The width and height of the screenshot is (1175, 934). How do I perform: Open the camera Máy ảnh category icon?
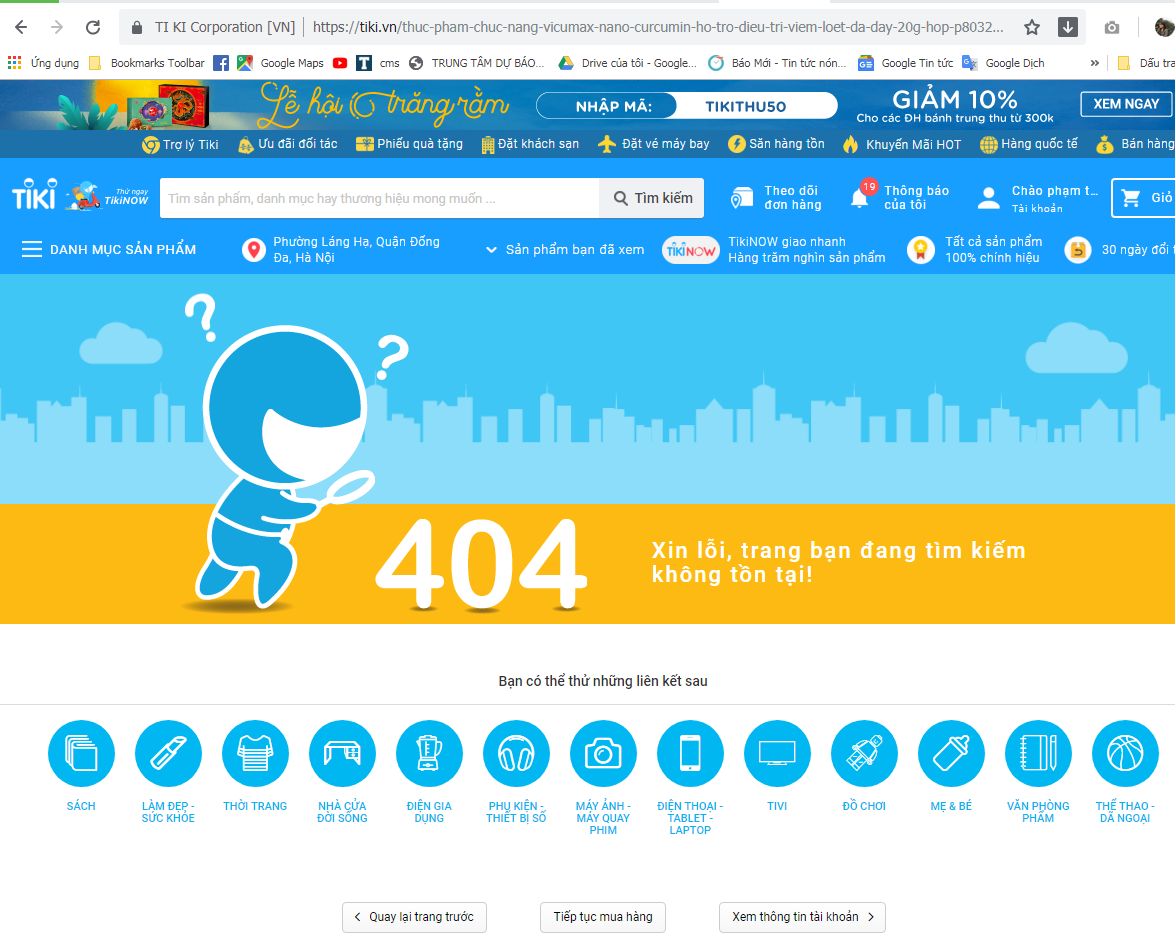[603, 754]
